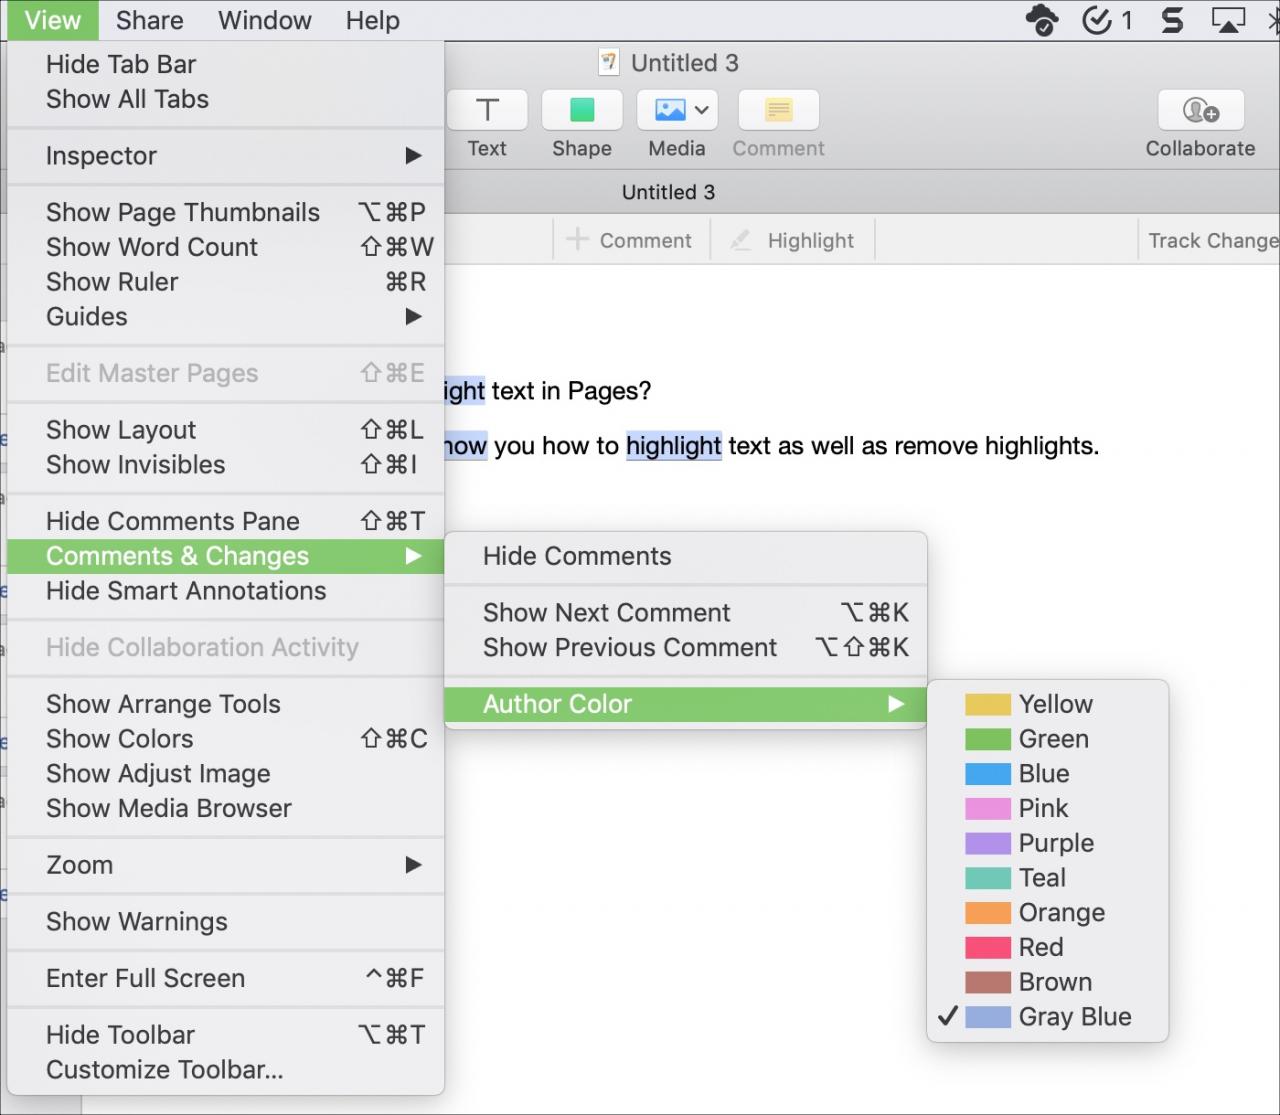The width and height of the screenshot is (1280, 1115).
Task: Select the green Shape tool icon
Action: [x=581, y=110]
